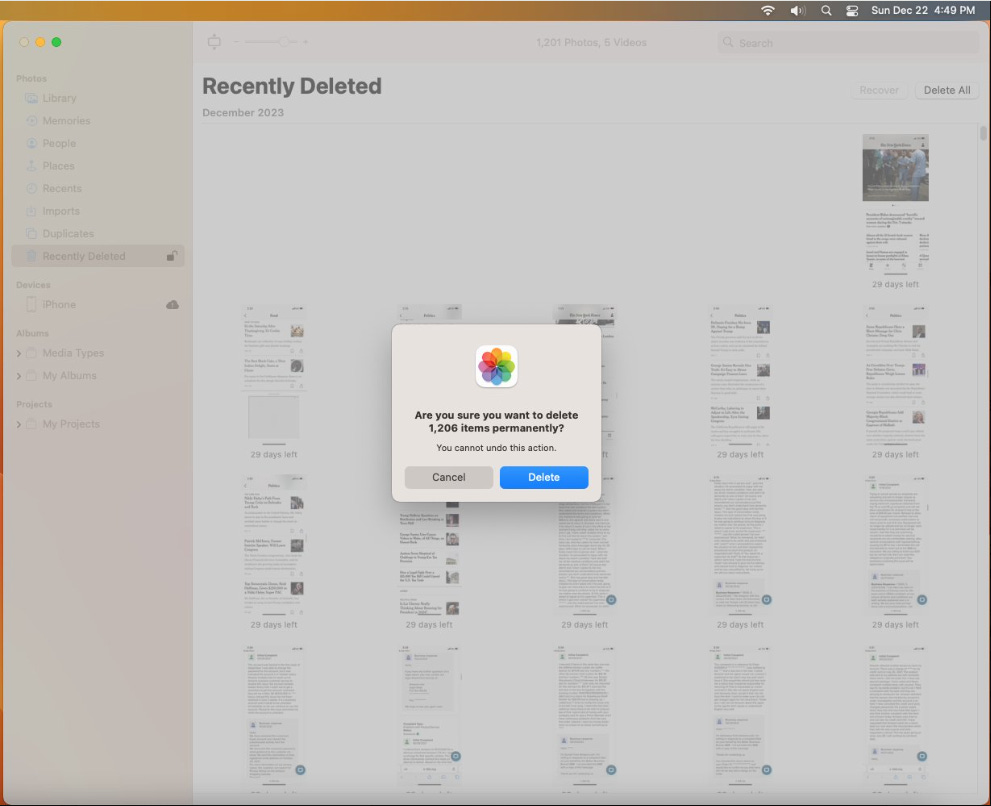Click the Library sidebar icon
The height and width of the screenshot is (806, 991).
[31, 98]
